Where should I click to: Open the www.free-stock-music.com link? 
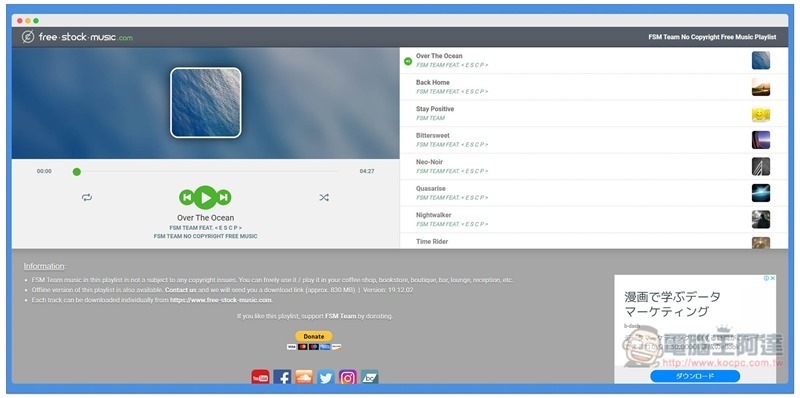[221, 300]
